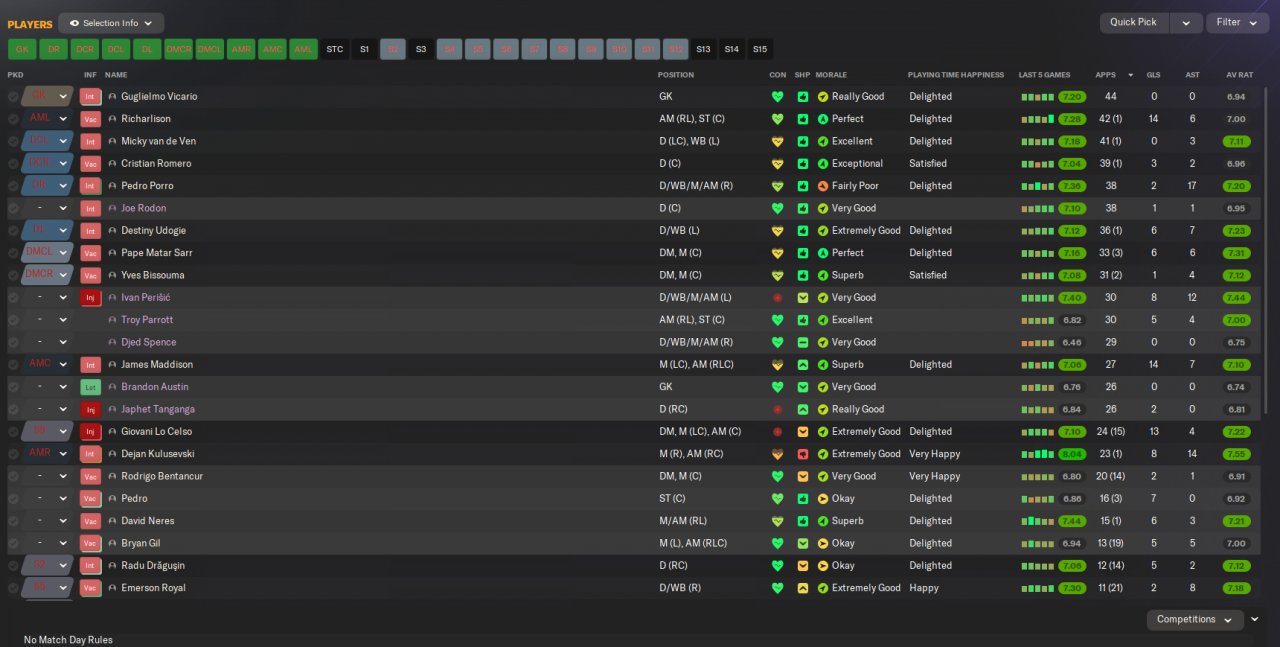
Task: Click the 7.55 average rating for Dejan Kulusevski
Action: click(1236, 454)
